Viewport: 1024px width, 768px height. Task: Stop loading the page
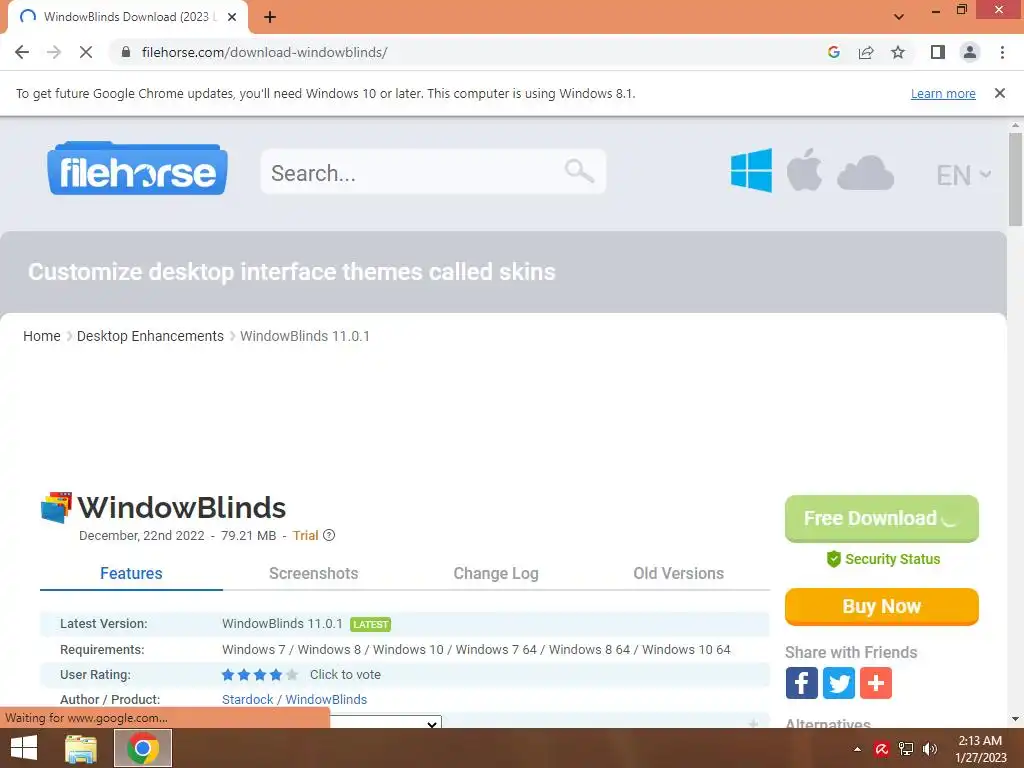pos(86,52)
